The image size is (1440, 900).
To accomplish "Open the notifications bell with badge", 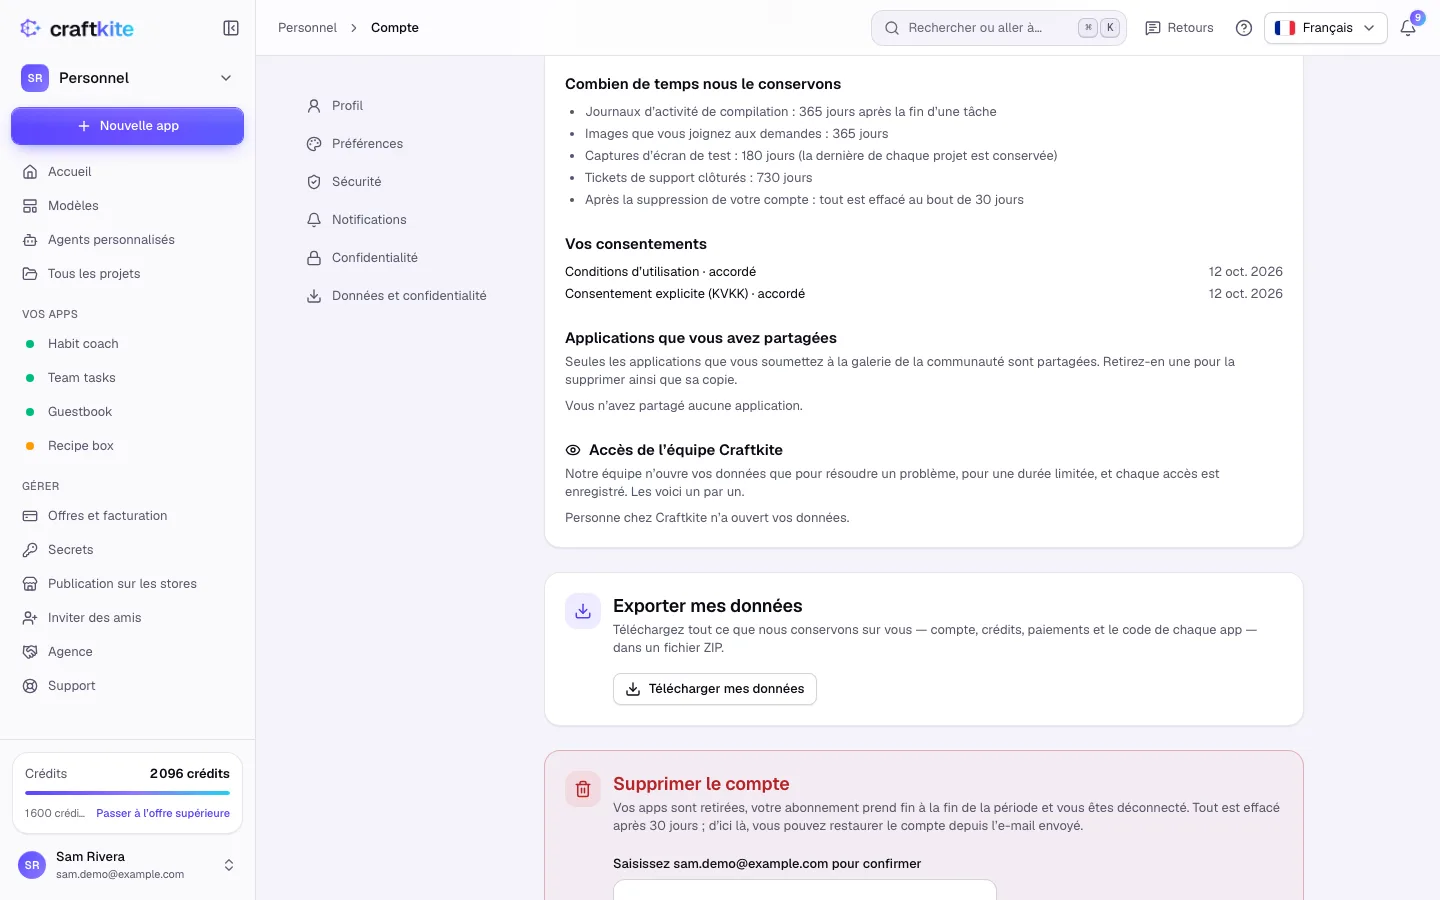I will [x=1408, y=28].
